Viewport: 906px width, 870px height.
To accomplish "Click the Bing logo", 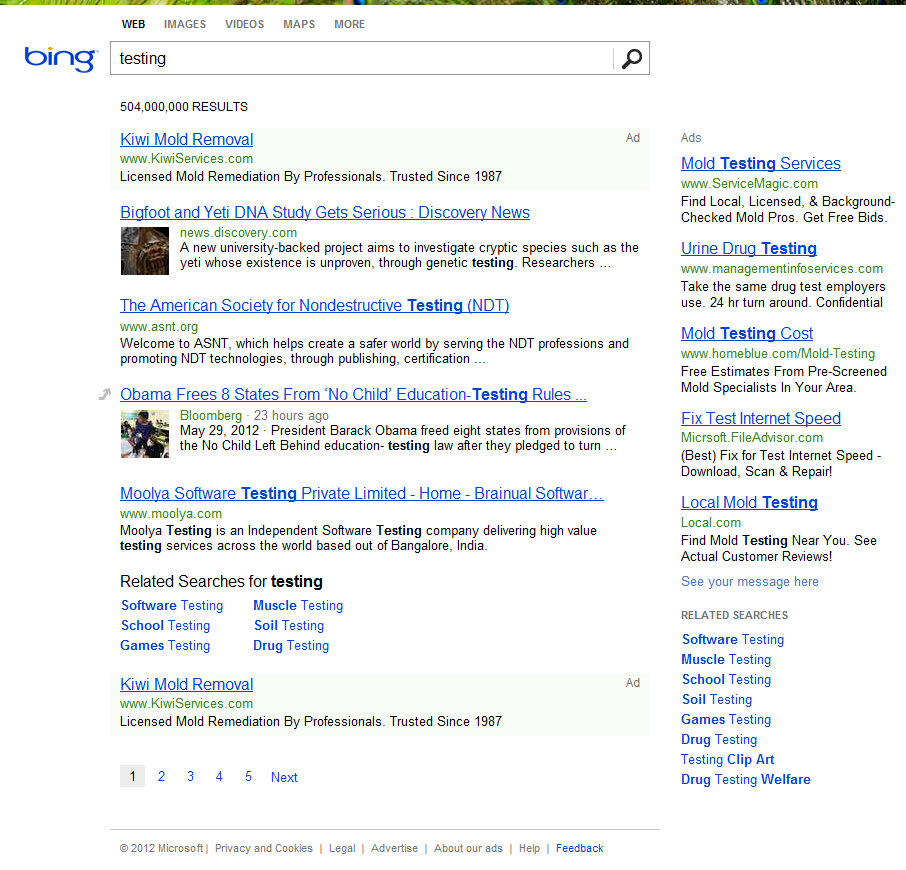I will [x=61, y=59].
